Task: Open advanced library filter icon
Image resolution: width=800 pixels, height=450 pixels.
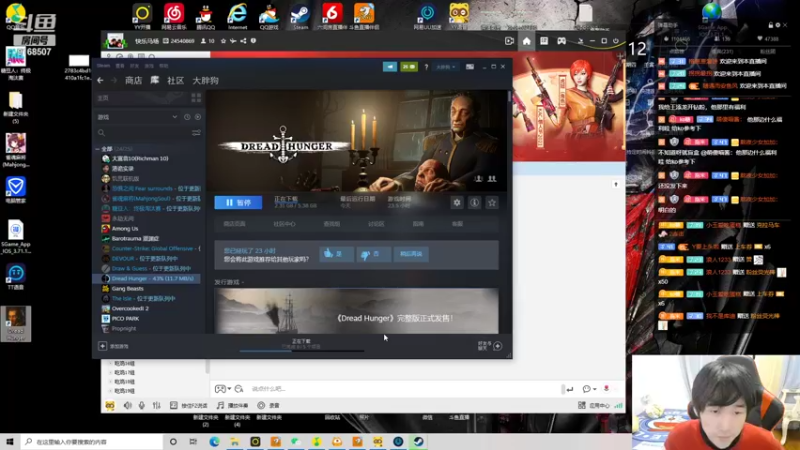Action: coord(196,133)
